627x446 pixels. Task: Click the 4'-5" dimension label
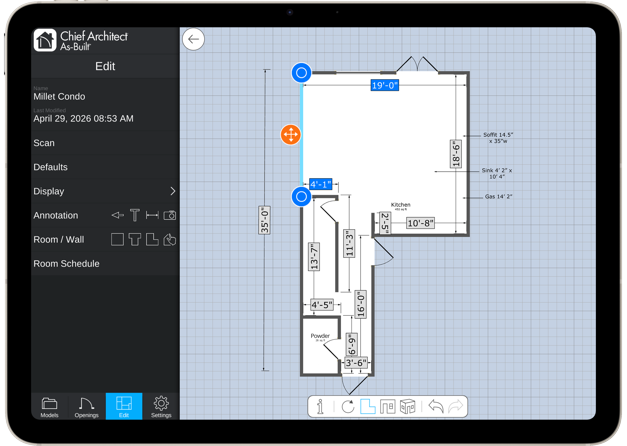(322, 305)
